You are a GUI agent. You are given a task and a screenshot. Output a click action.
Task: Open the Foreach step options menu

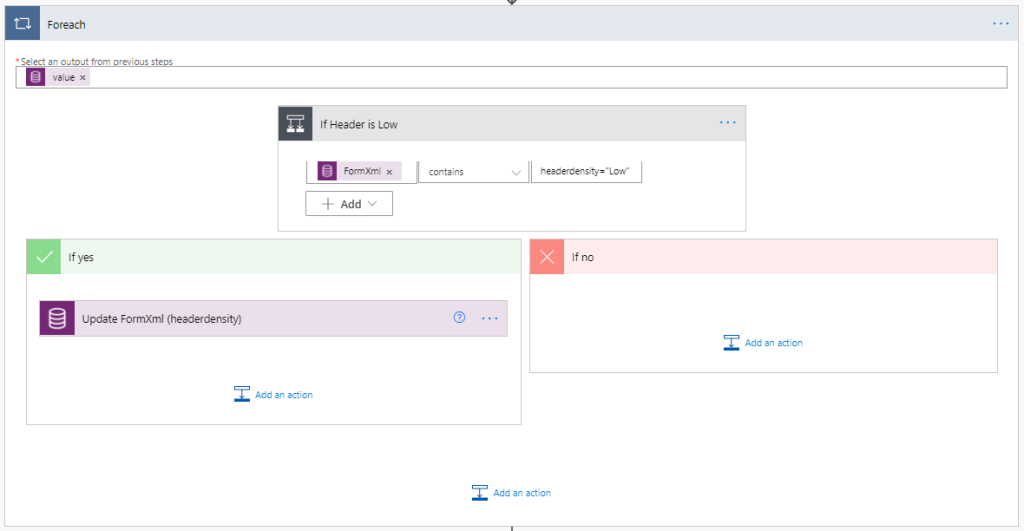coord(1000,23)
